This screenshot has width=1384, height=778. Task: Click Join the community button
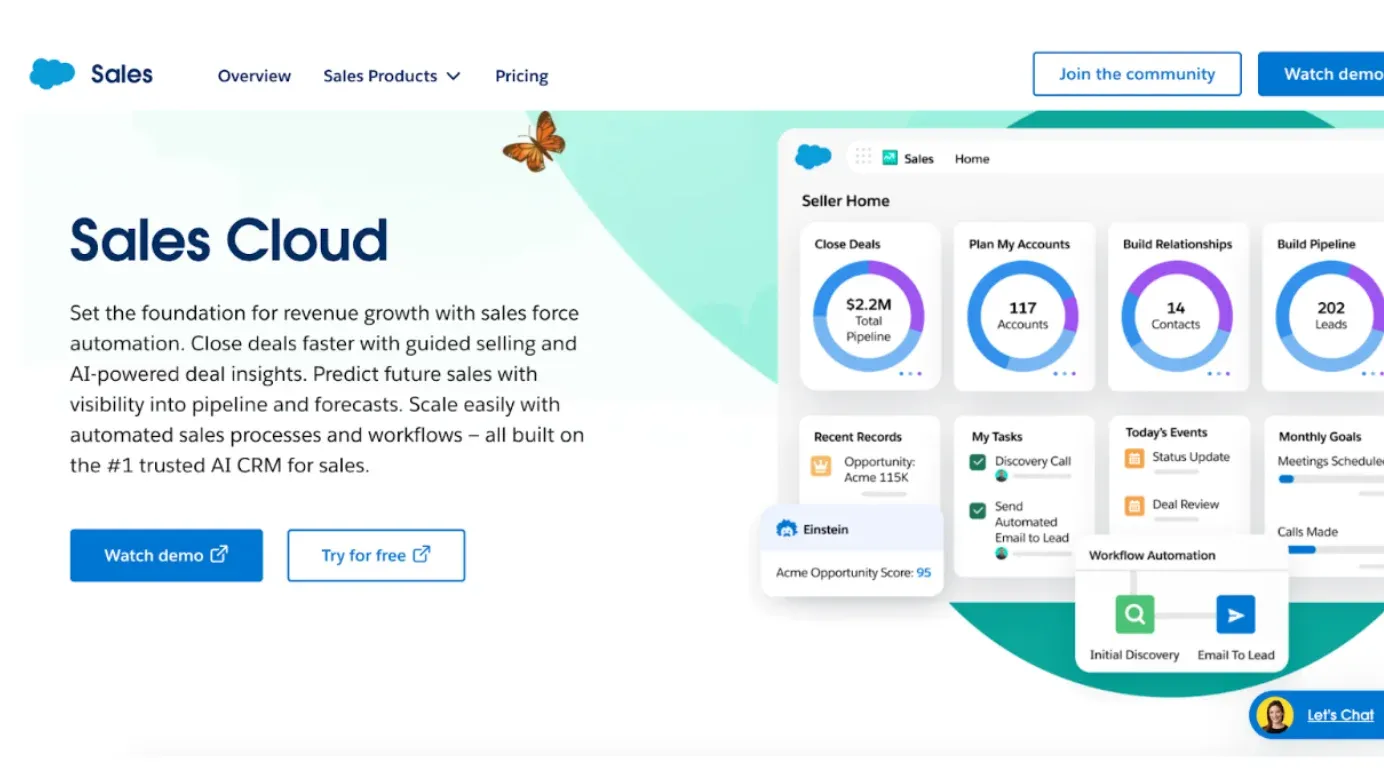click(x=1137, y=74)
